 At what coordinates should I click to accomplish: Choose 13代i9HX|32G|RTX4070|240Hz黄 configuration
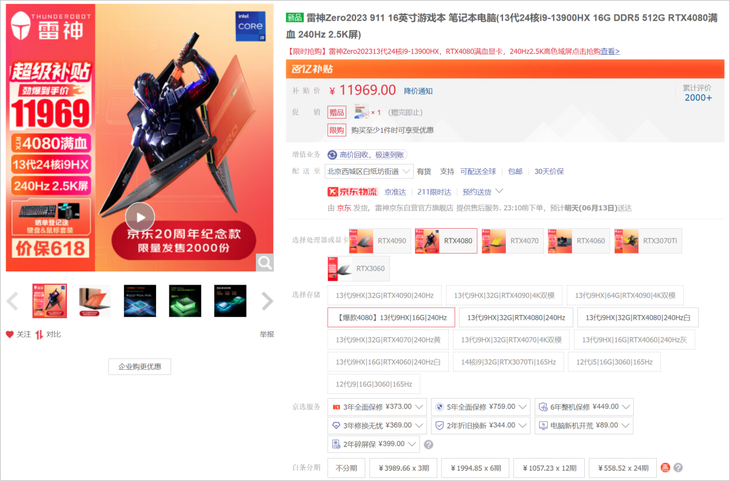[x=388, y=340]
